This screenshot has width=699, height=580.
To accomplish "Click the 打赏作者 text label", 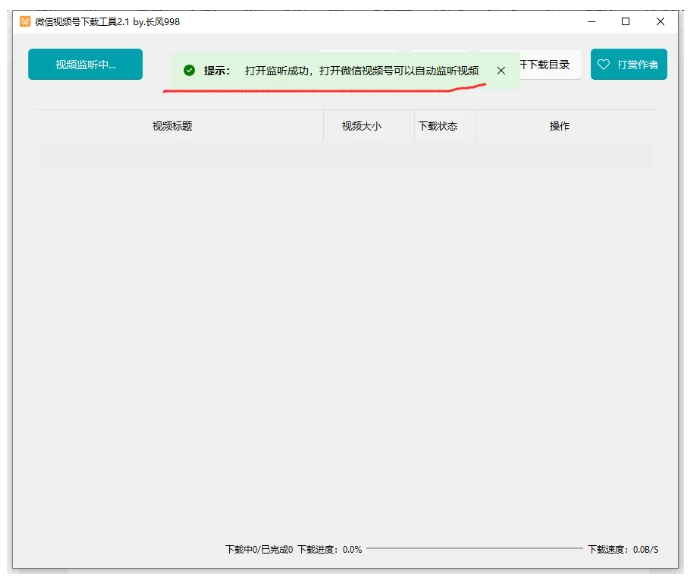I will click(637, 65).
